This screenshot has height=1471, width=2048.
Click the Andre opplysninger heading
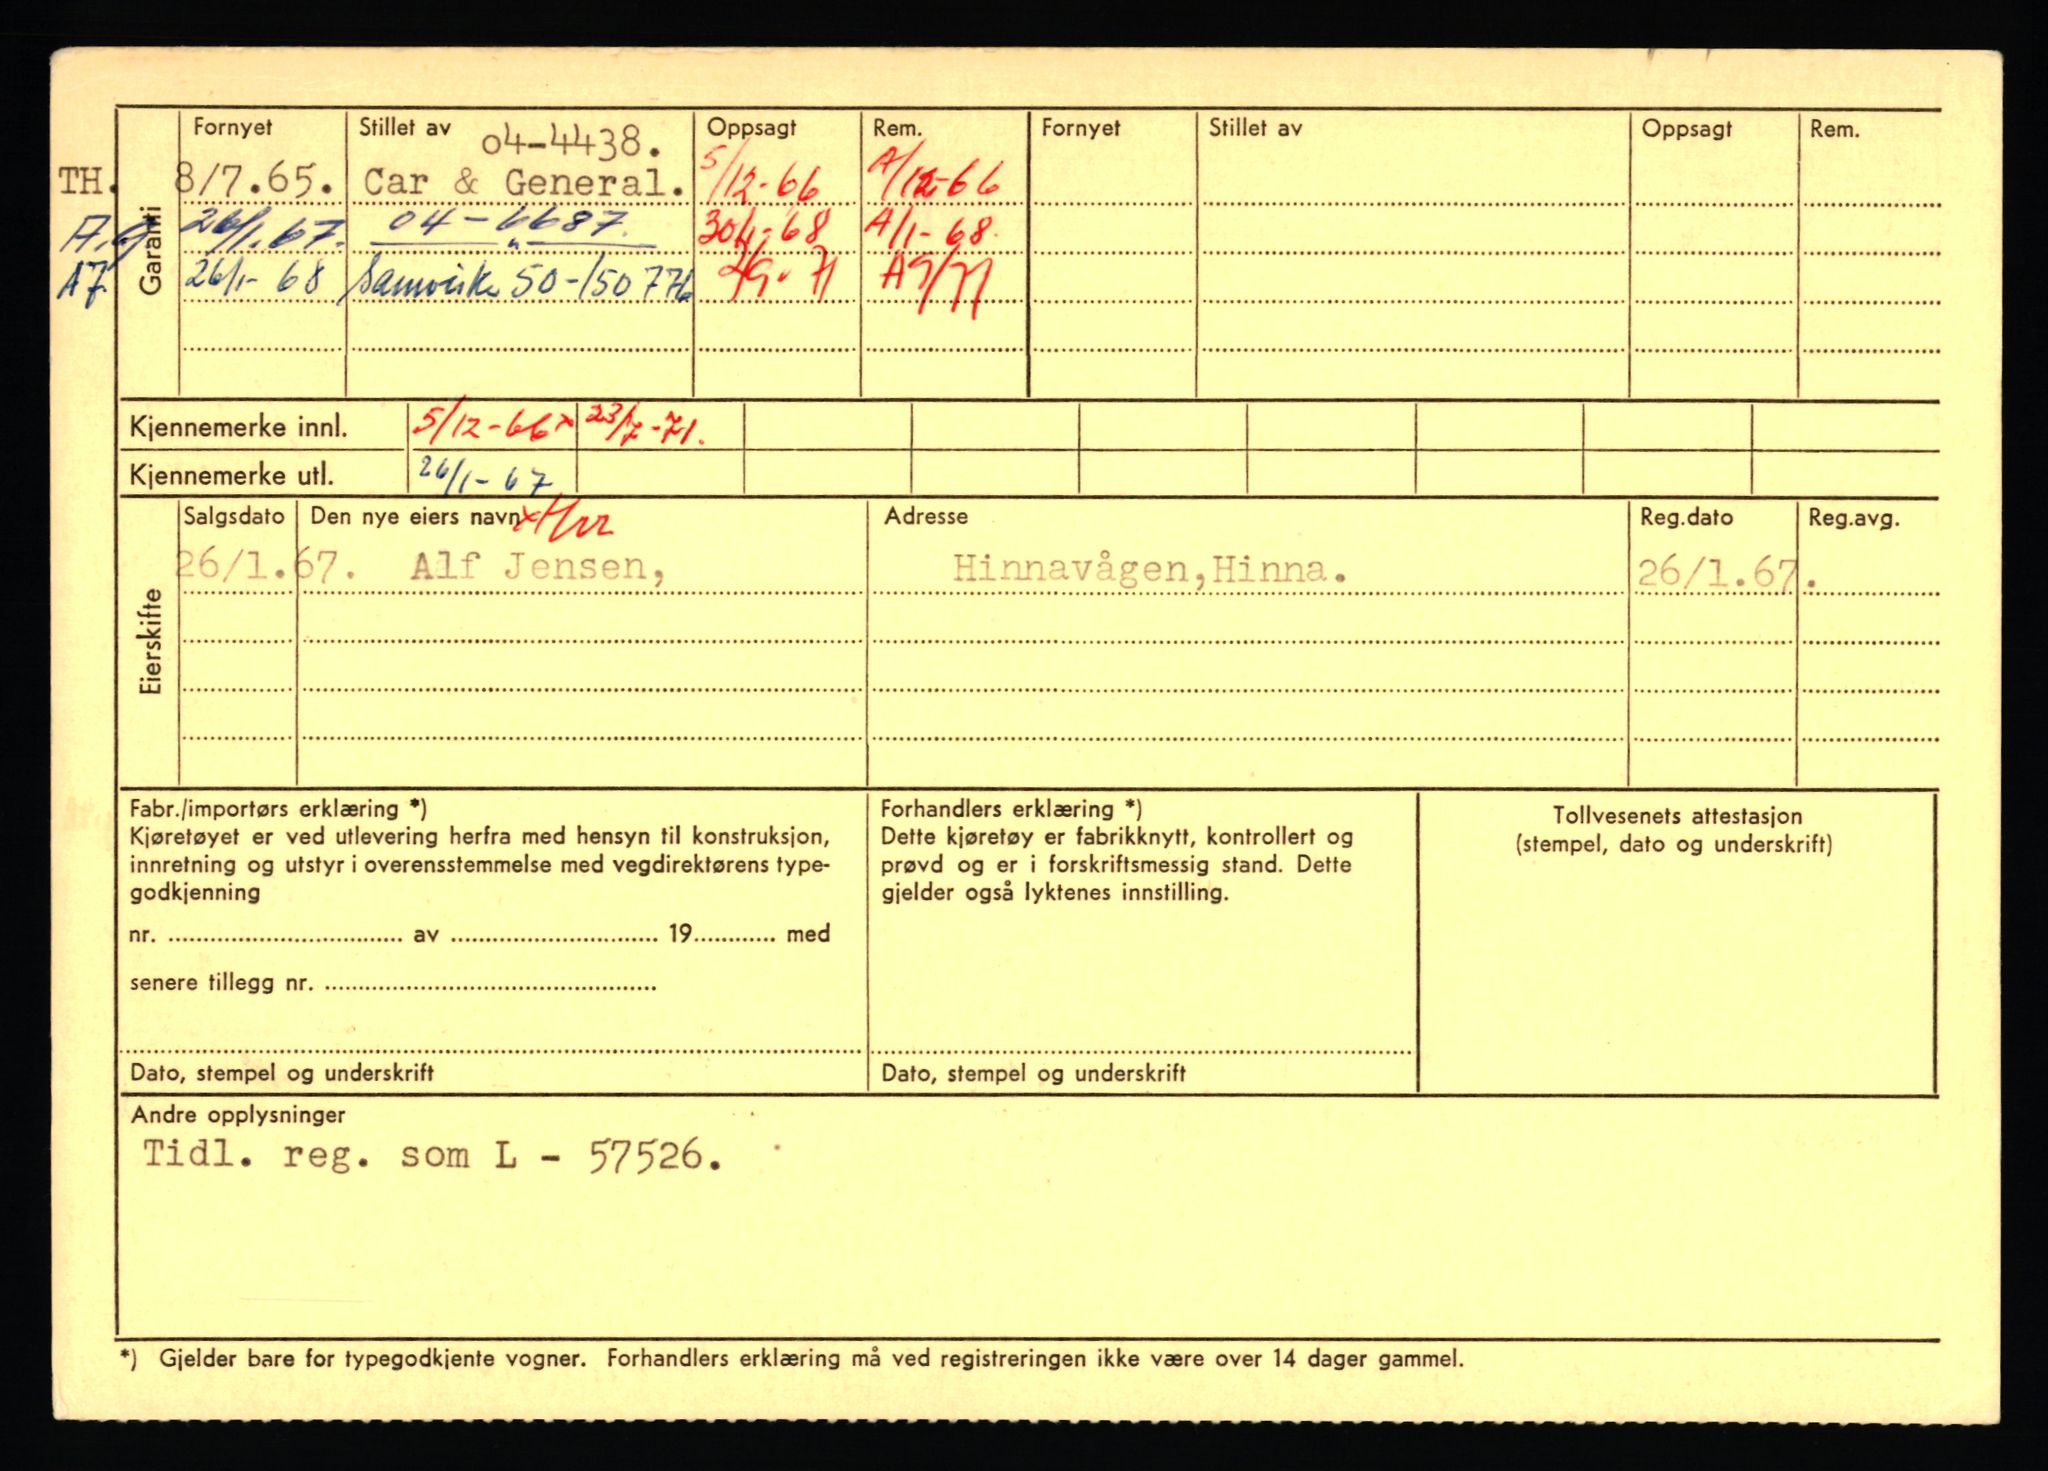click(x=238, y=1114)
